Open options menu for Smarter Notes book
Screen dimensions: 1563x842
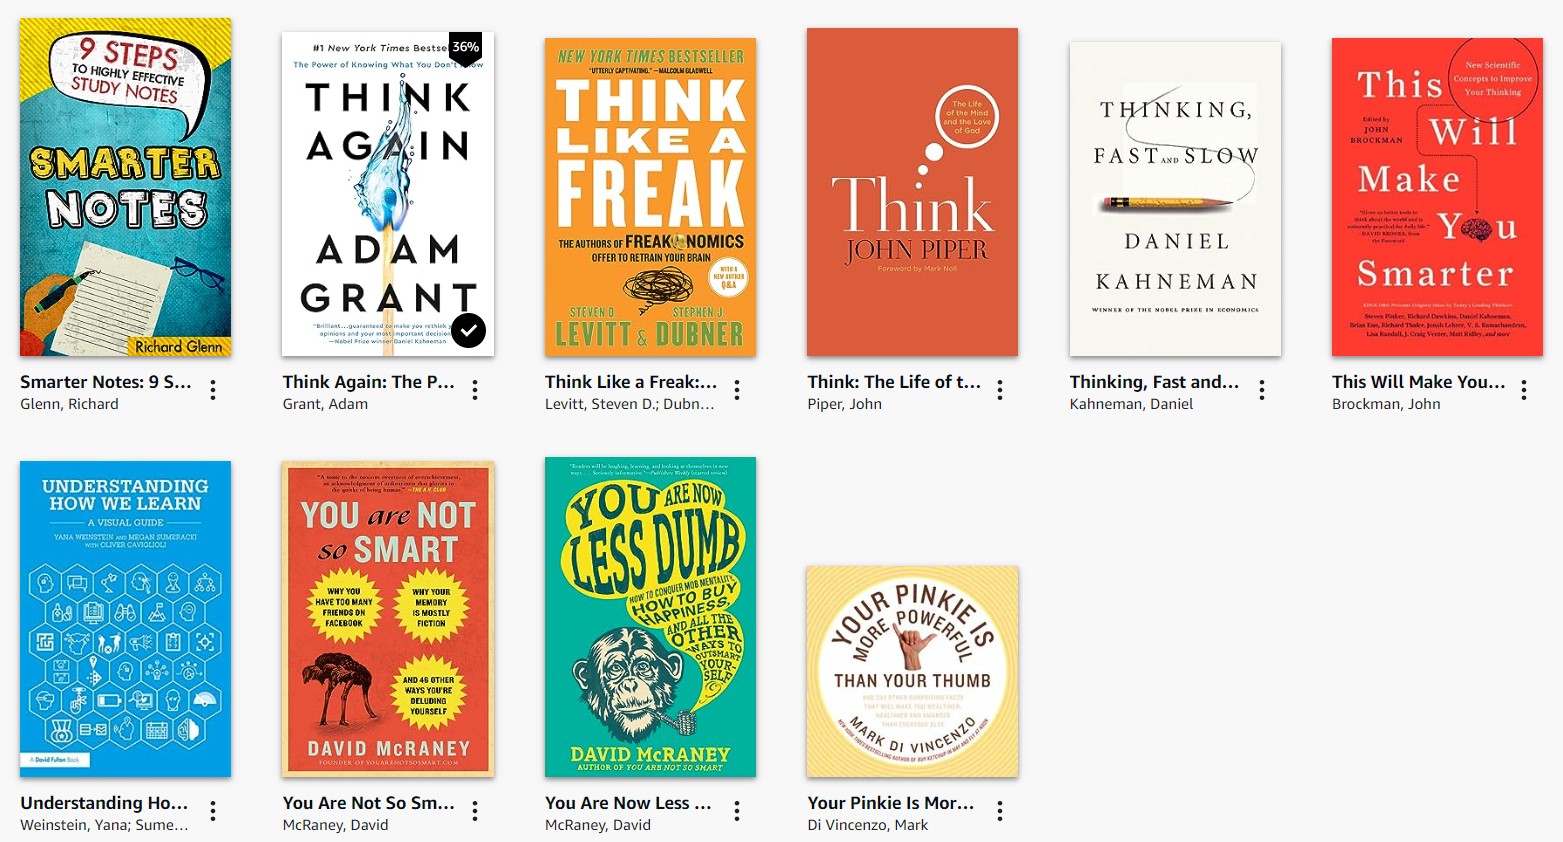(213, 390)
